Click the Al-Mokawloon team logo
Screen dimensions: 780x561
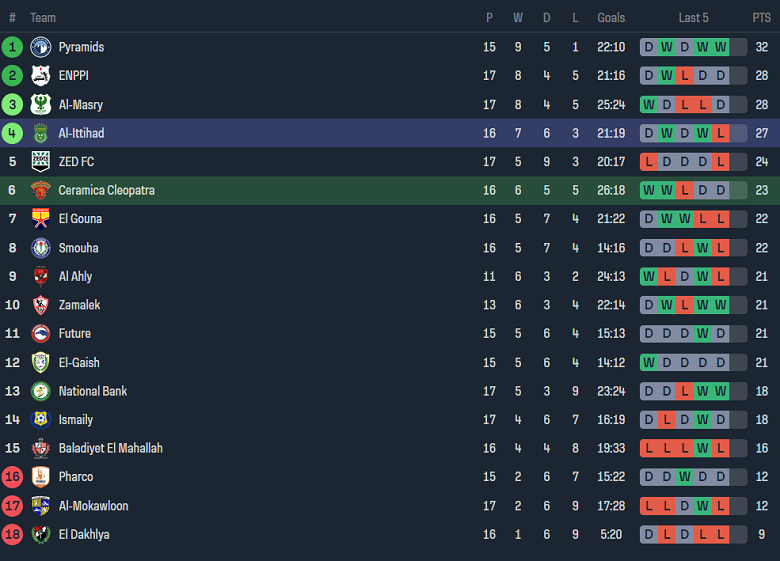click(40, 506)
